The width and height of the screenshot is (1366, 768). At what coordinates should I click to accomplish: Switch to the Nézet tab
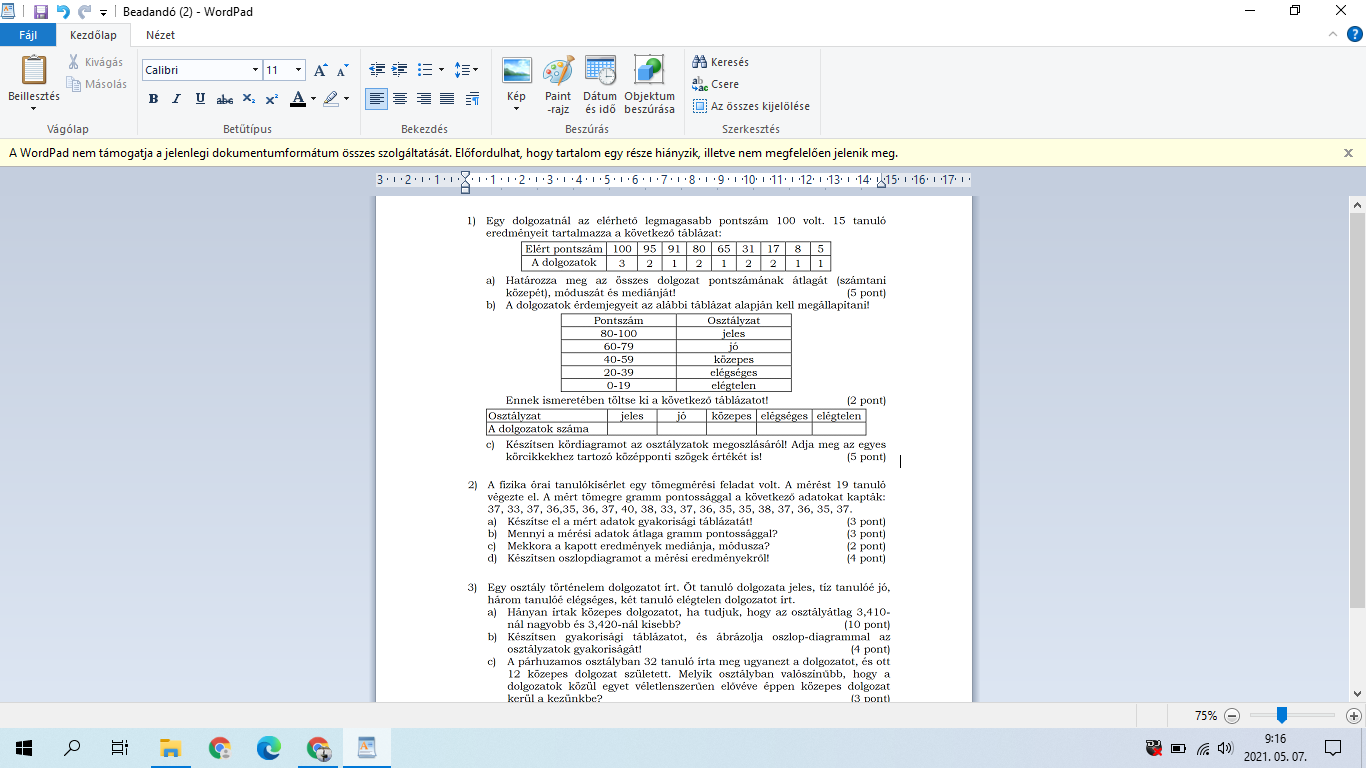tap(160, 35)
